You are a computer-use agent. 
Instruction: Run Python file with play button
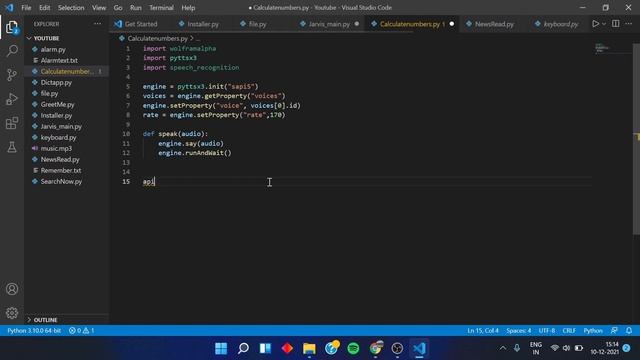tap(596, 24)
